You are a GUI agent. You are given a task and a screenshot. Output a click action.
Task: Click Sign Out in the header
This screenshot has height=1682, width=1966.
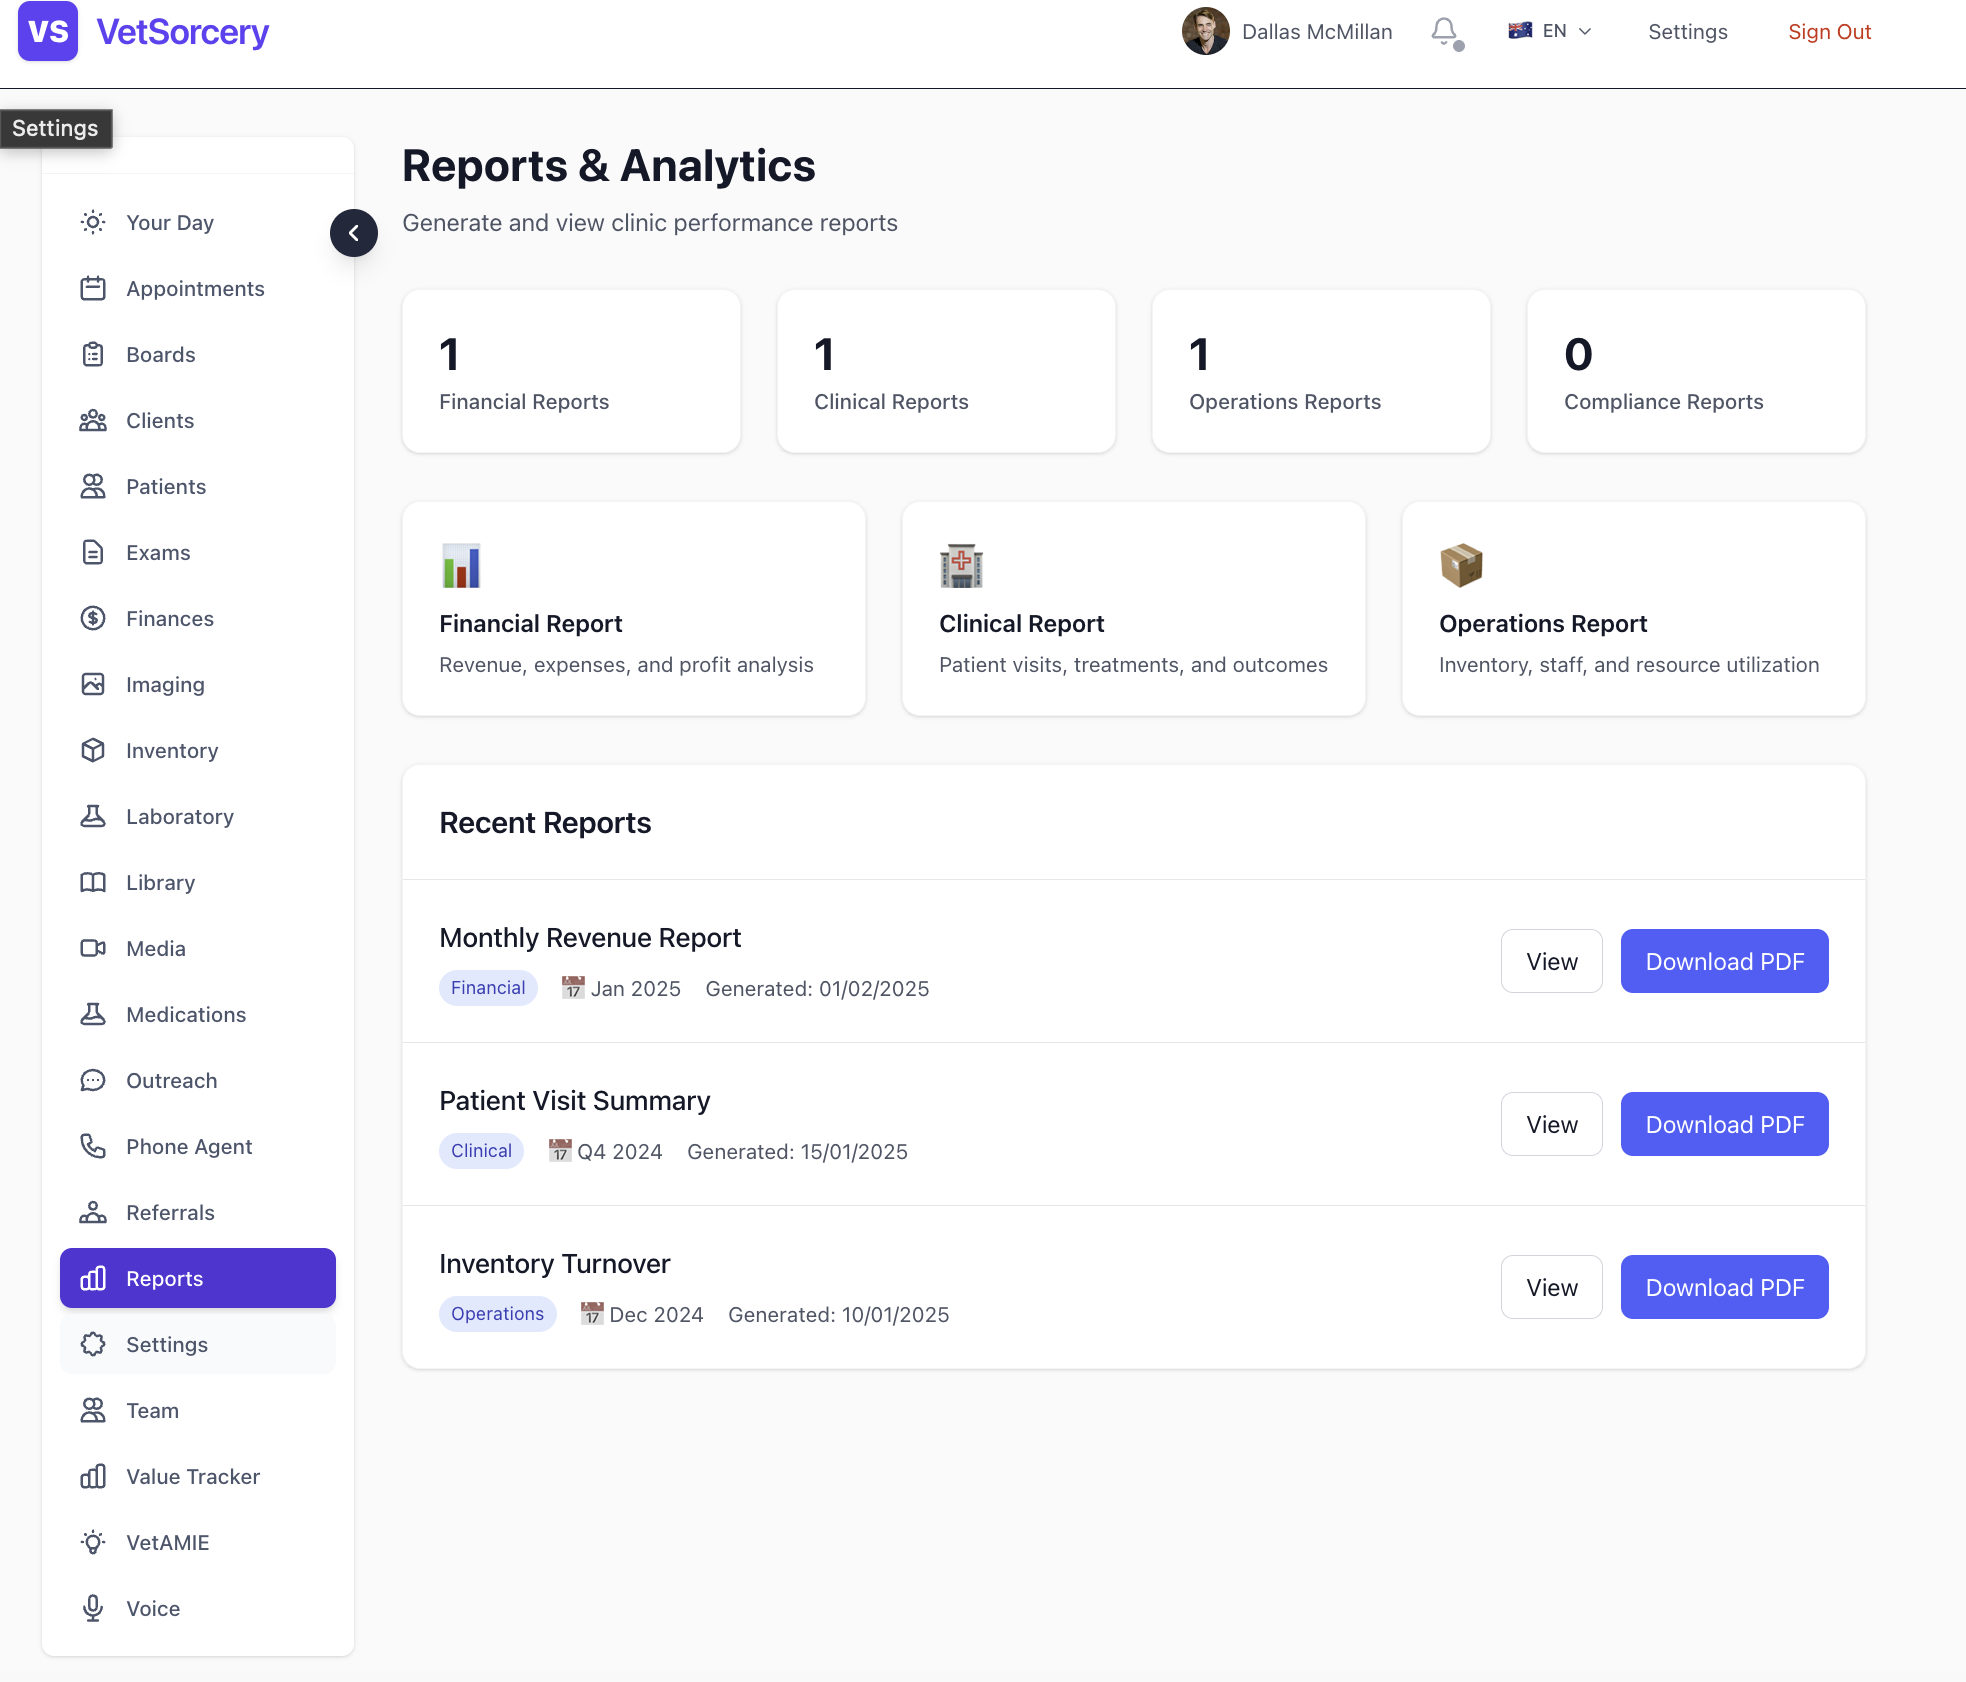coord(1829,32)
